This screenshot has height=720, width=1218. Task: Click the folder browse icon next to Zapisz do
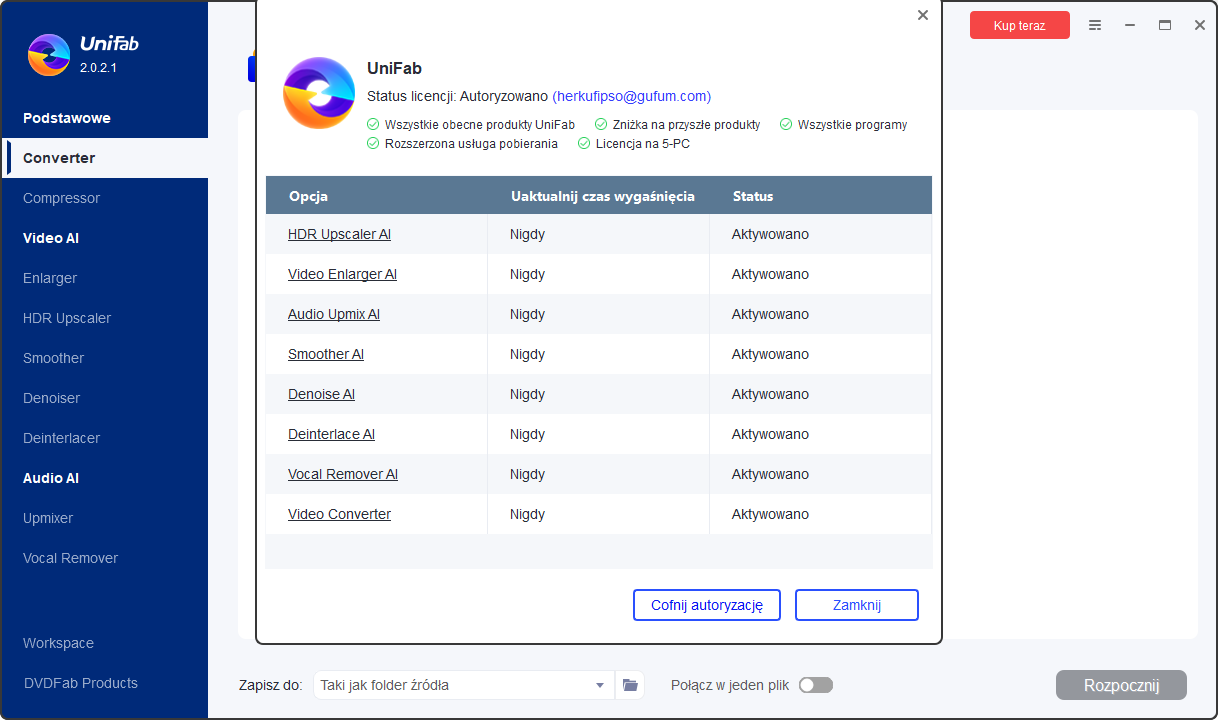(630, 685)
